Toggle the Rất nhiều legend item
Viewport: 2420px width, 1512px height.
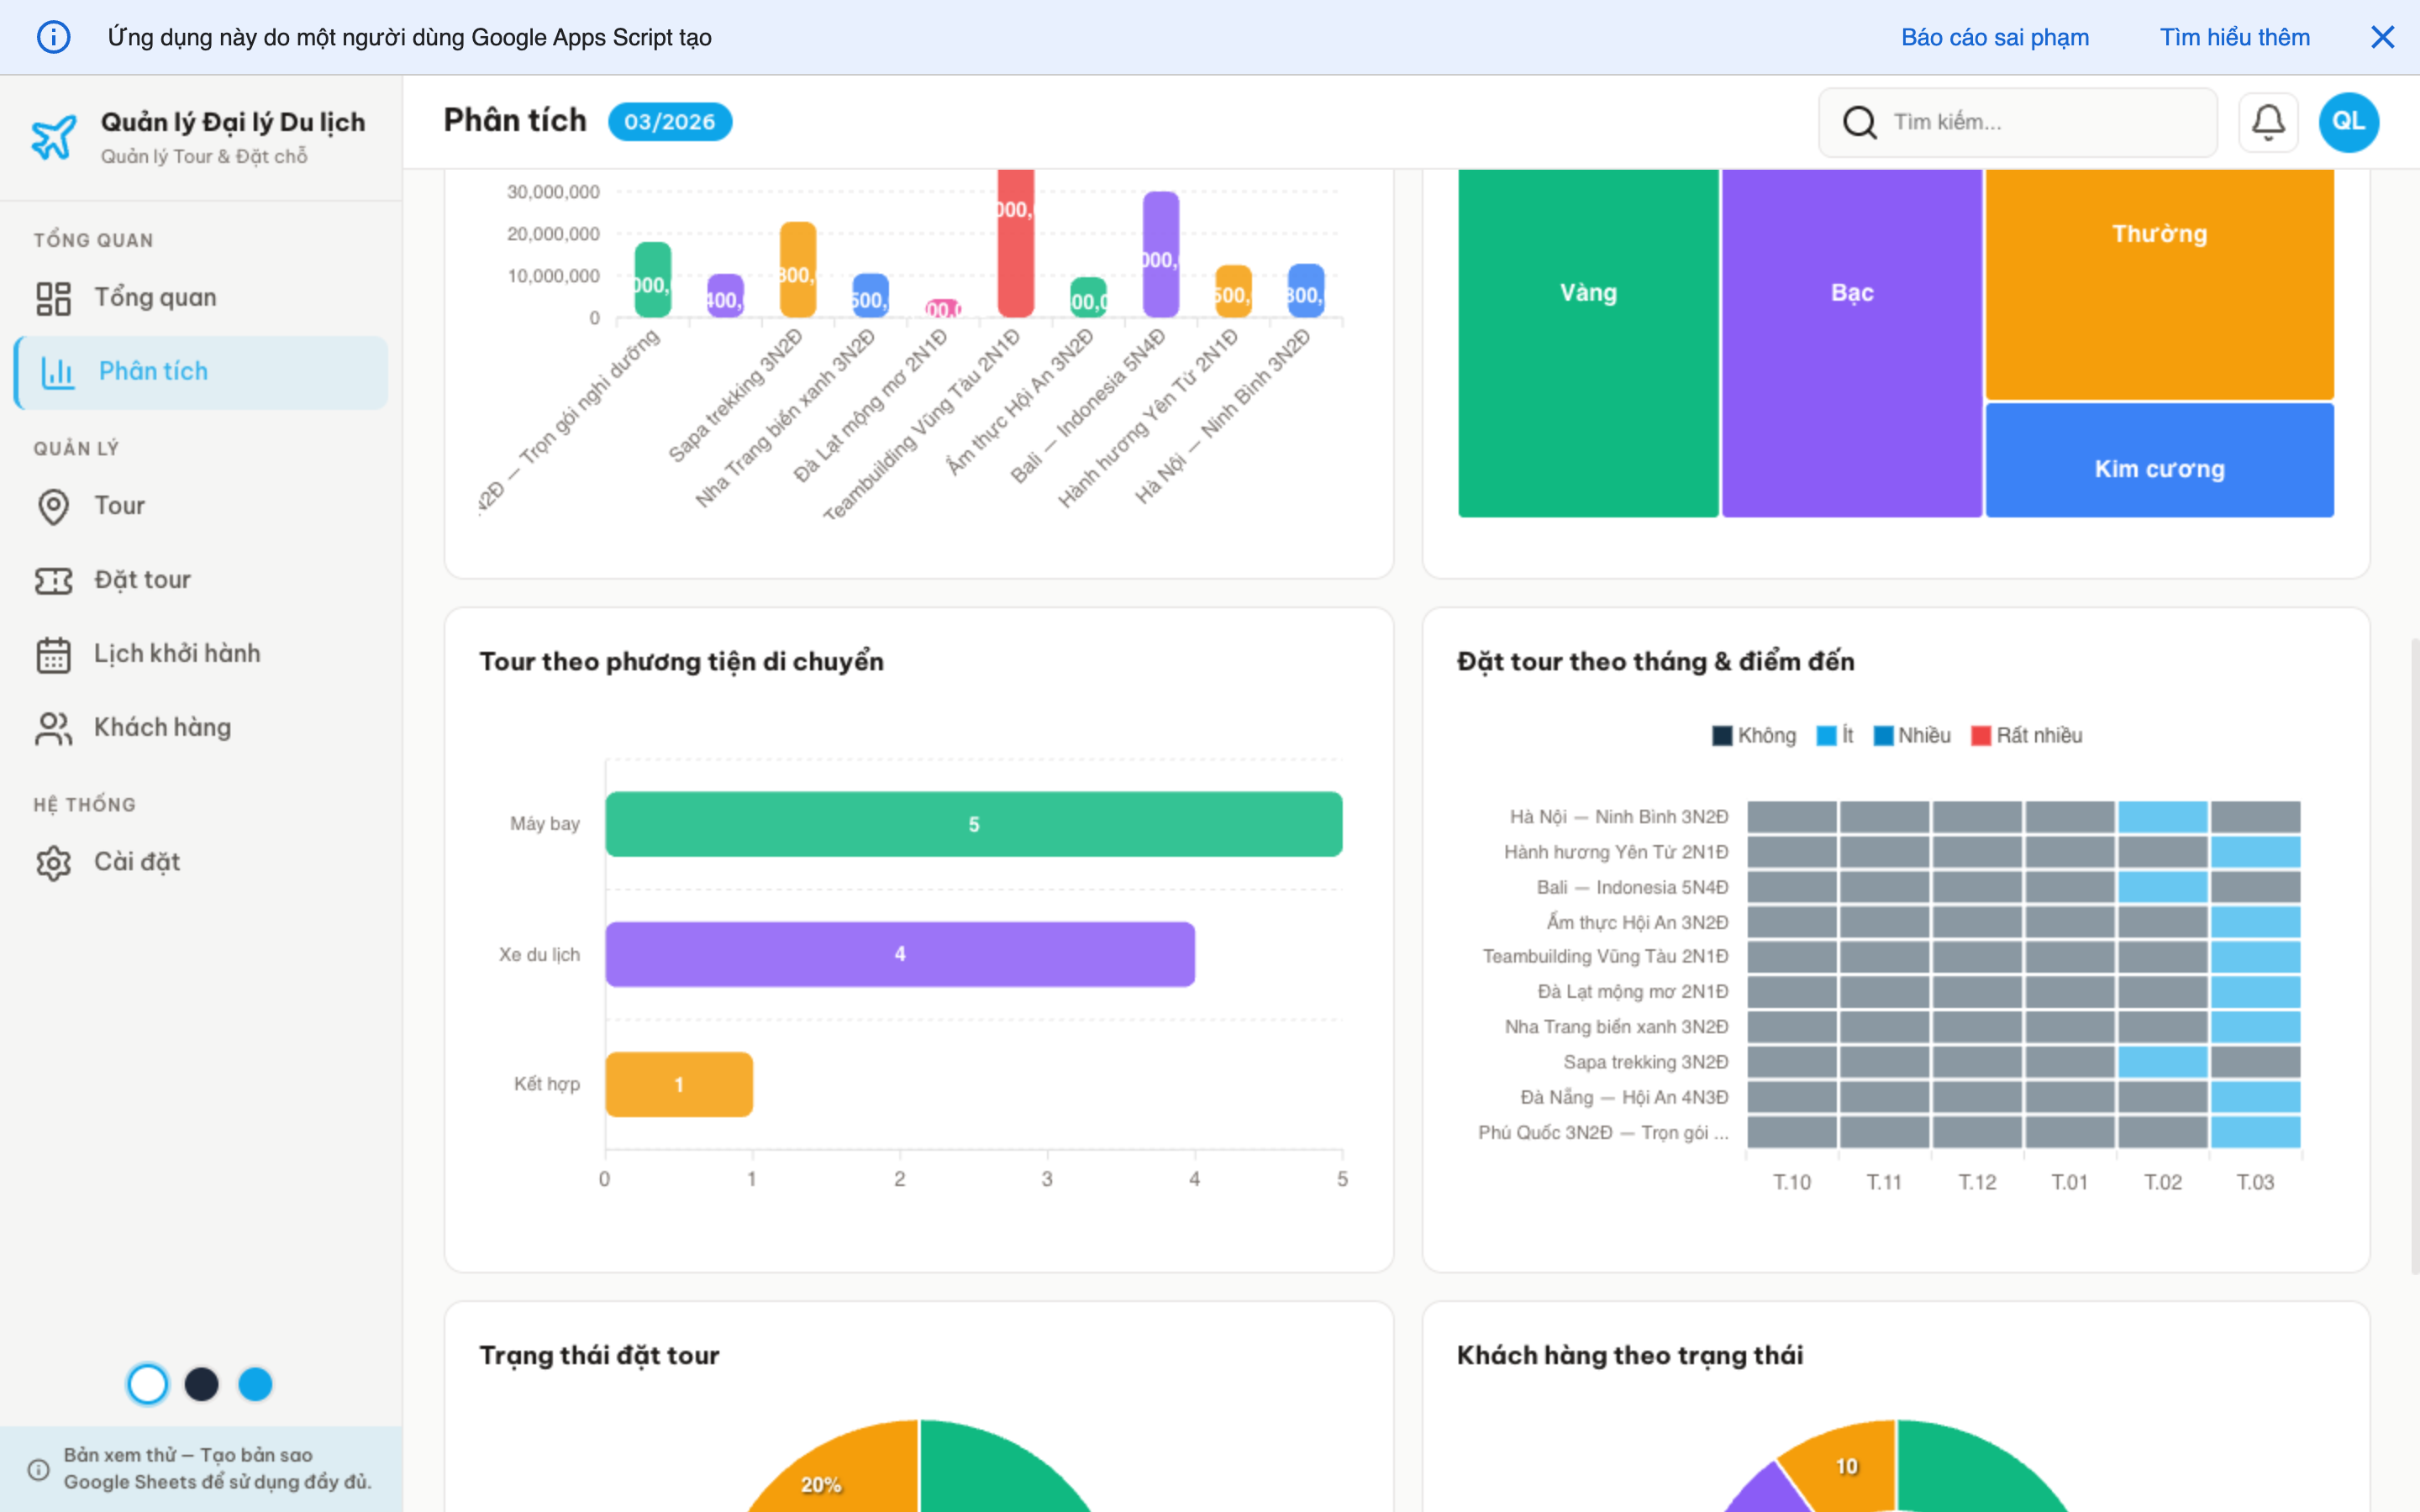(2026, 735)
